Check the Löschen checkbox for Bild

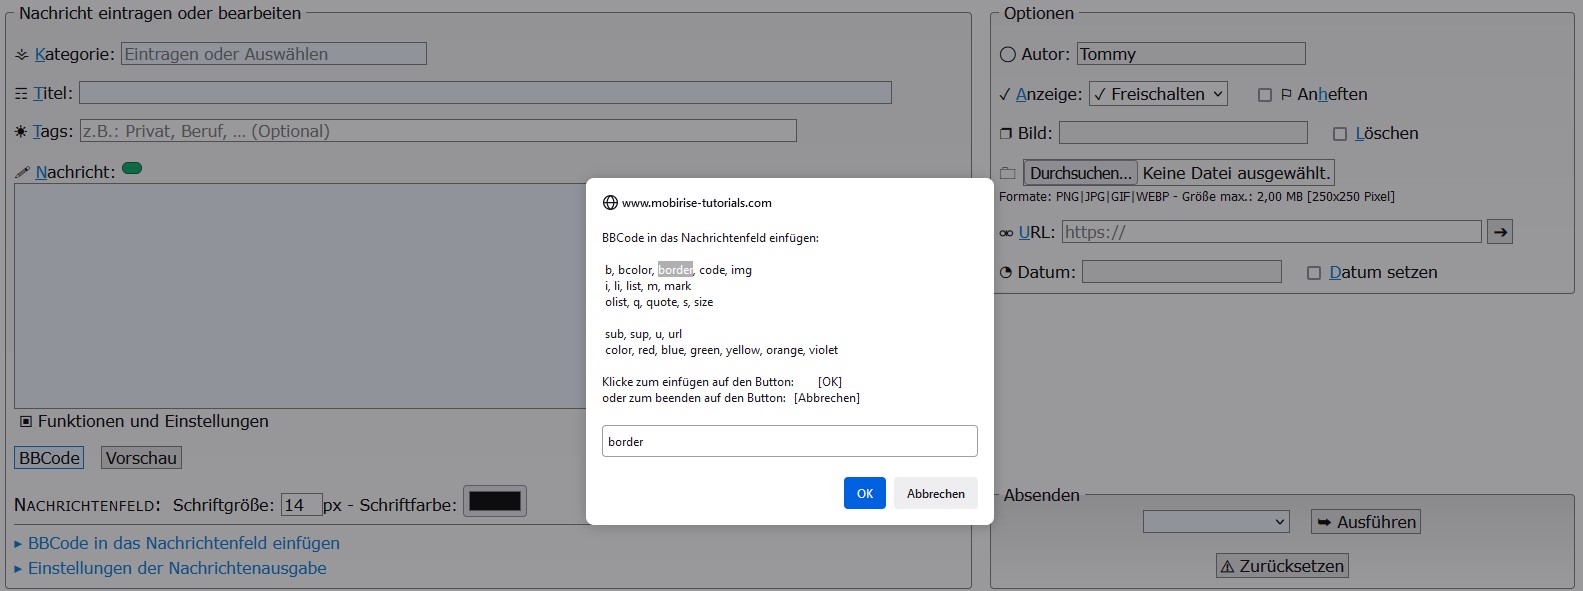point(1340,134)
